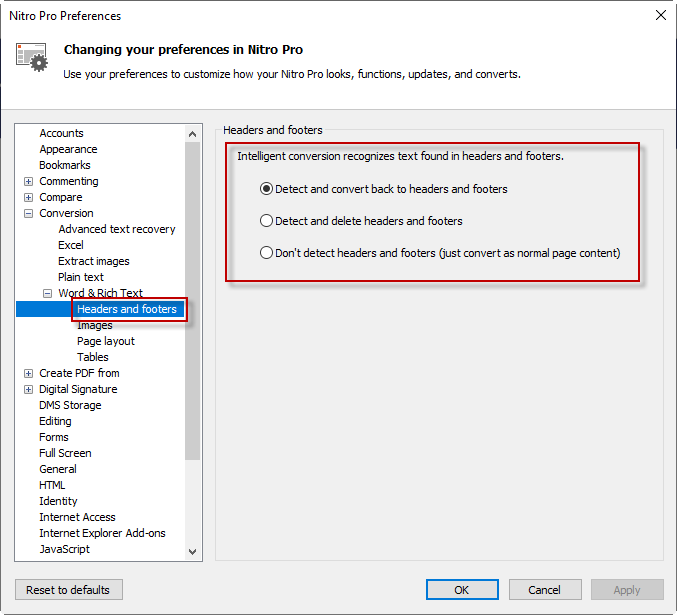
Task: Click scroll up arrow in category list
Action: tap(193, 134)
